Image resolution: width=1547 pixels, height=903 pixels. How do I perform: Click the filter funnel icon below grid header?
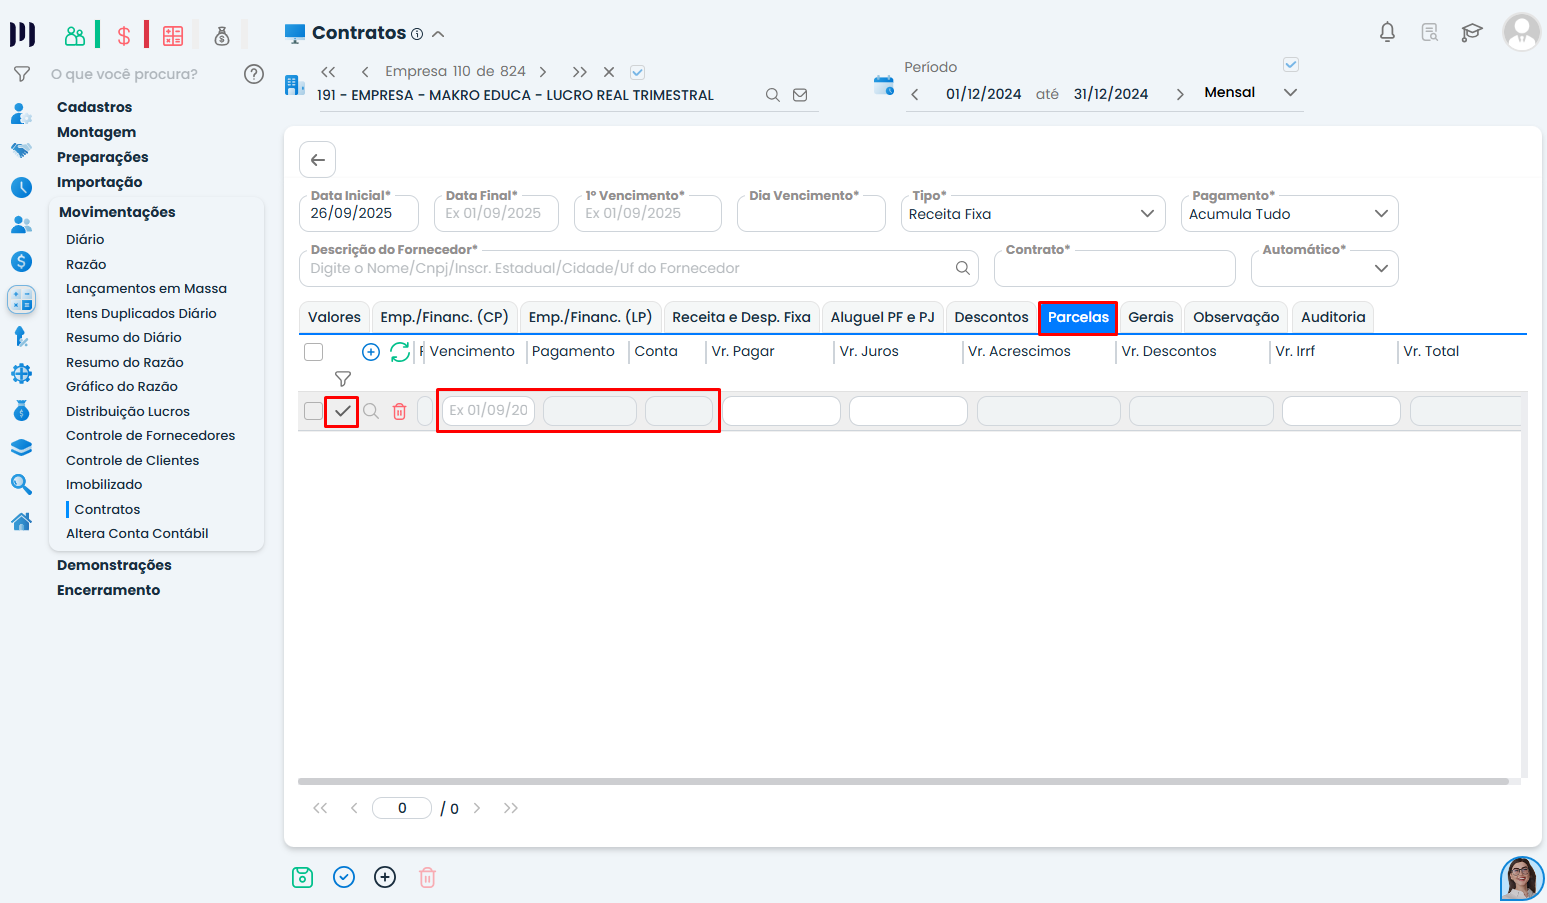pyautogui.click(x=343, y=379)
